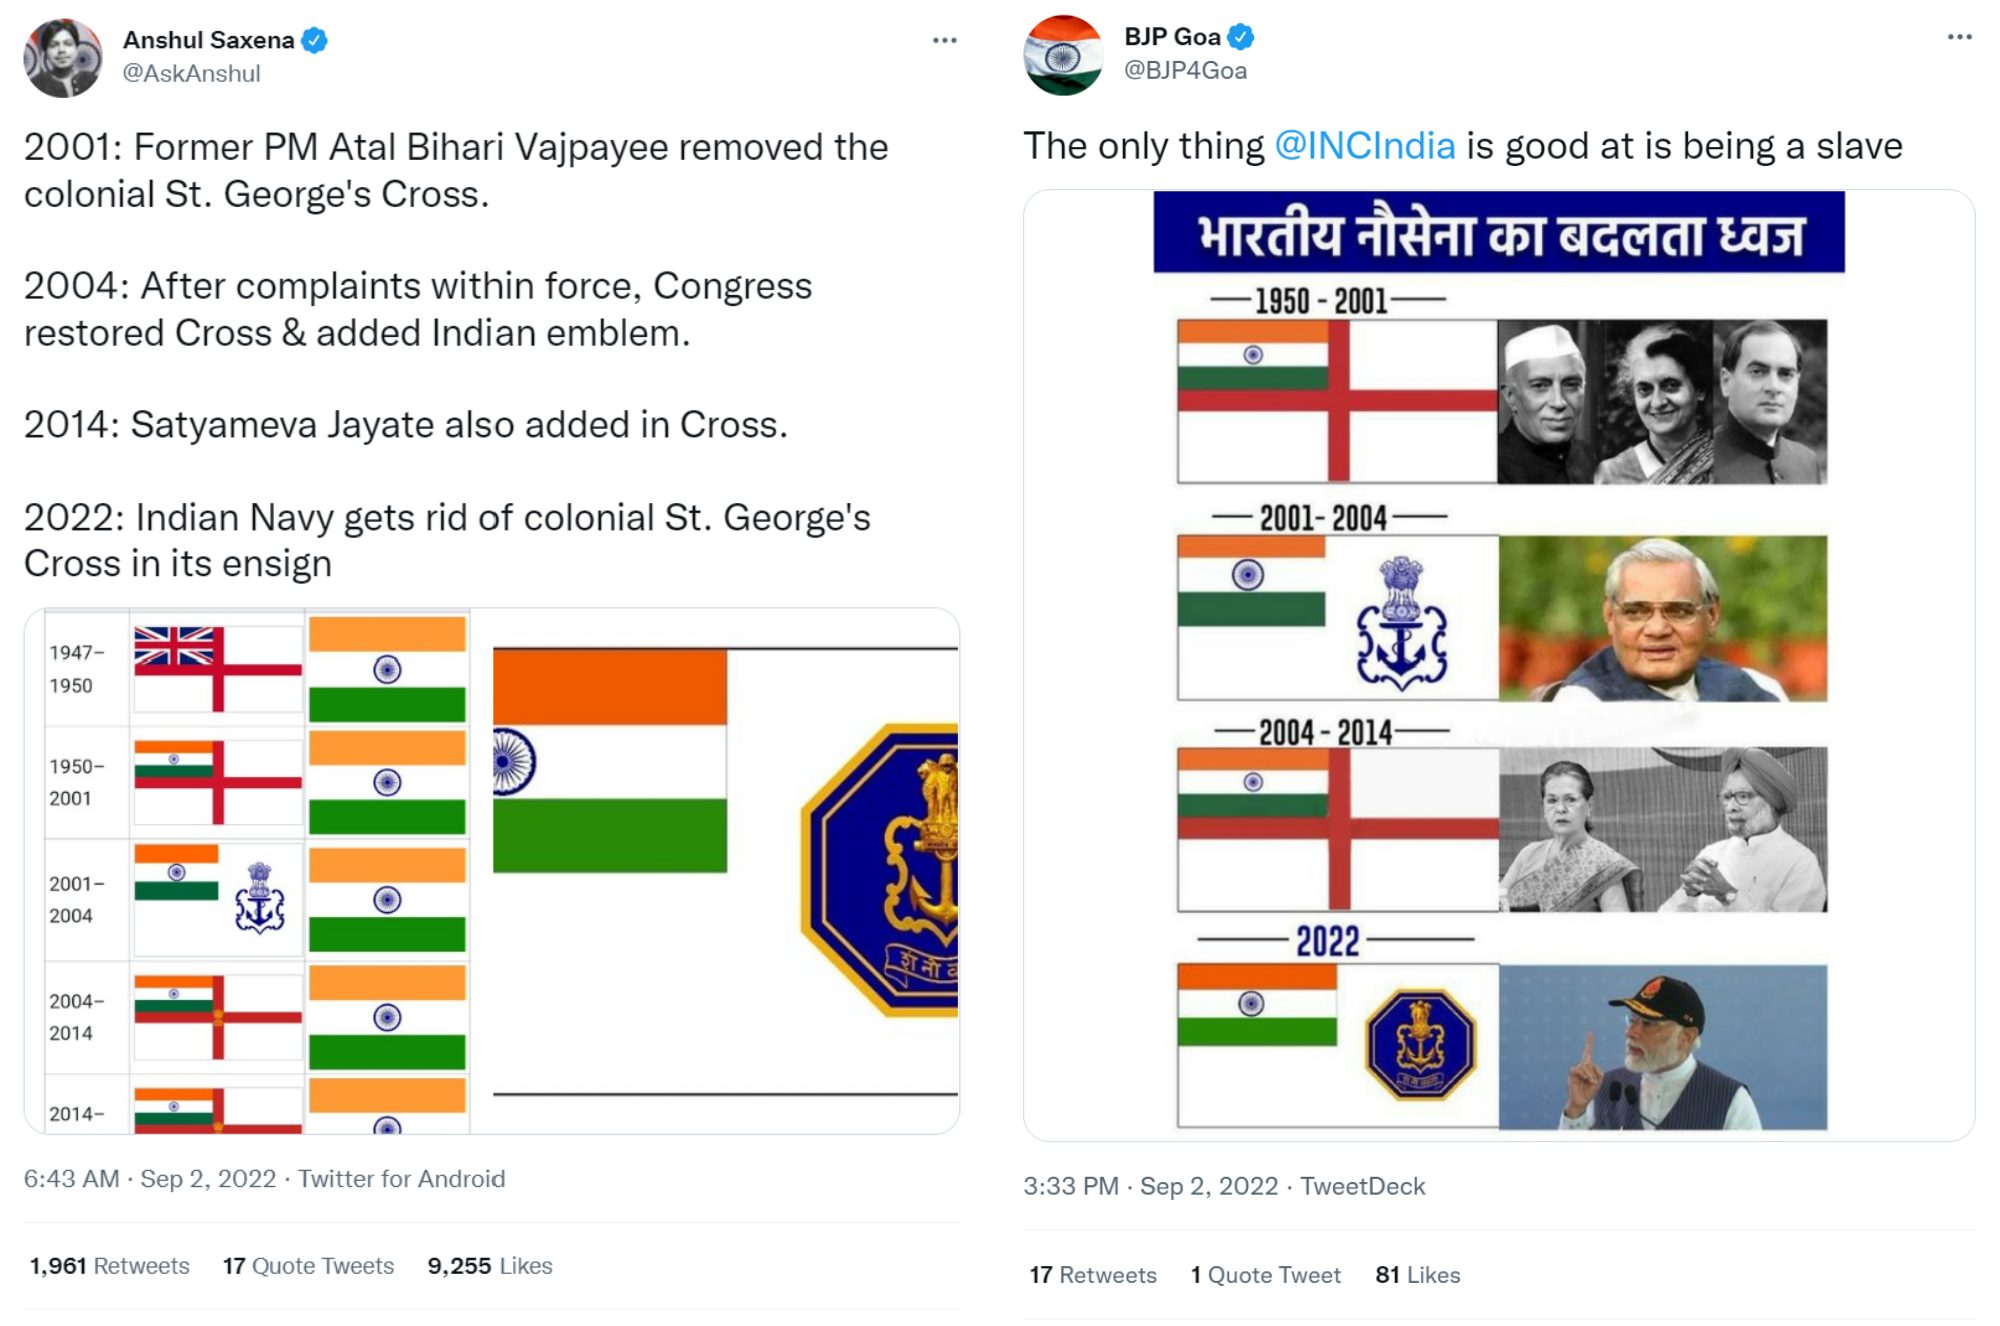The height and width of the screenshot is (1326, 2000).
Task: Open Anshul Saxena's profile picture
Action: pos(63,58)
